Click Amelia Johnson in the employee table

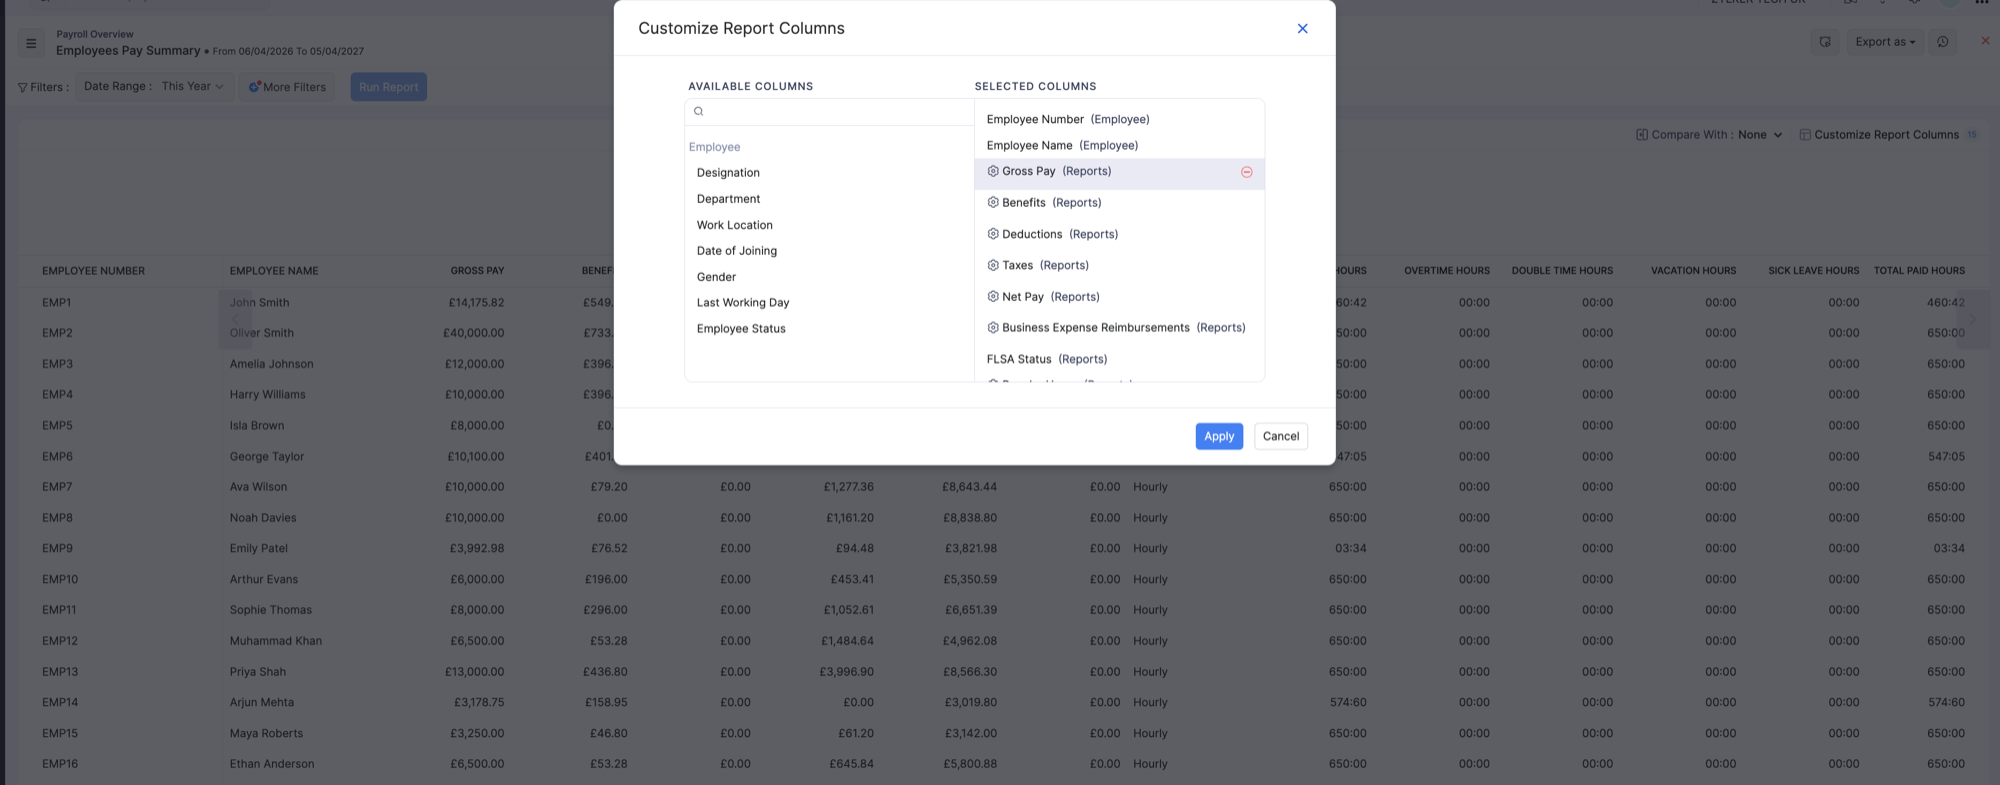[271, 364]
